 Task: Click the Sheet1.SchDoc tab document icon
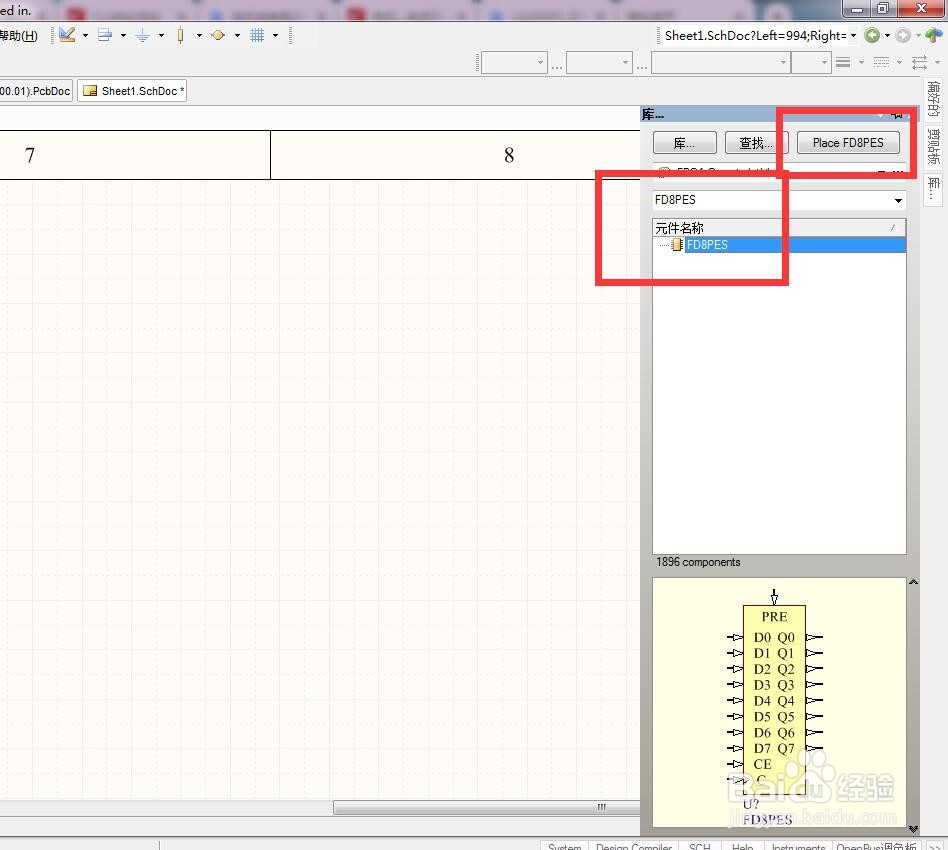tap(90, 91)
